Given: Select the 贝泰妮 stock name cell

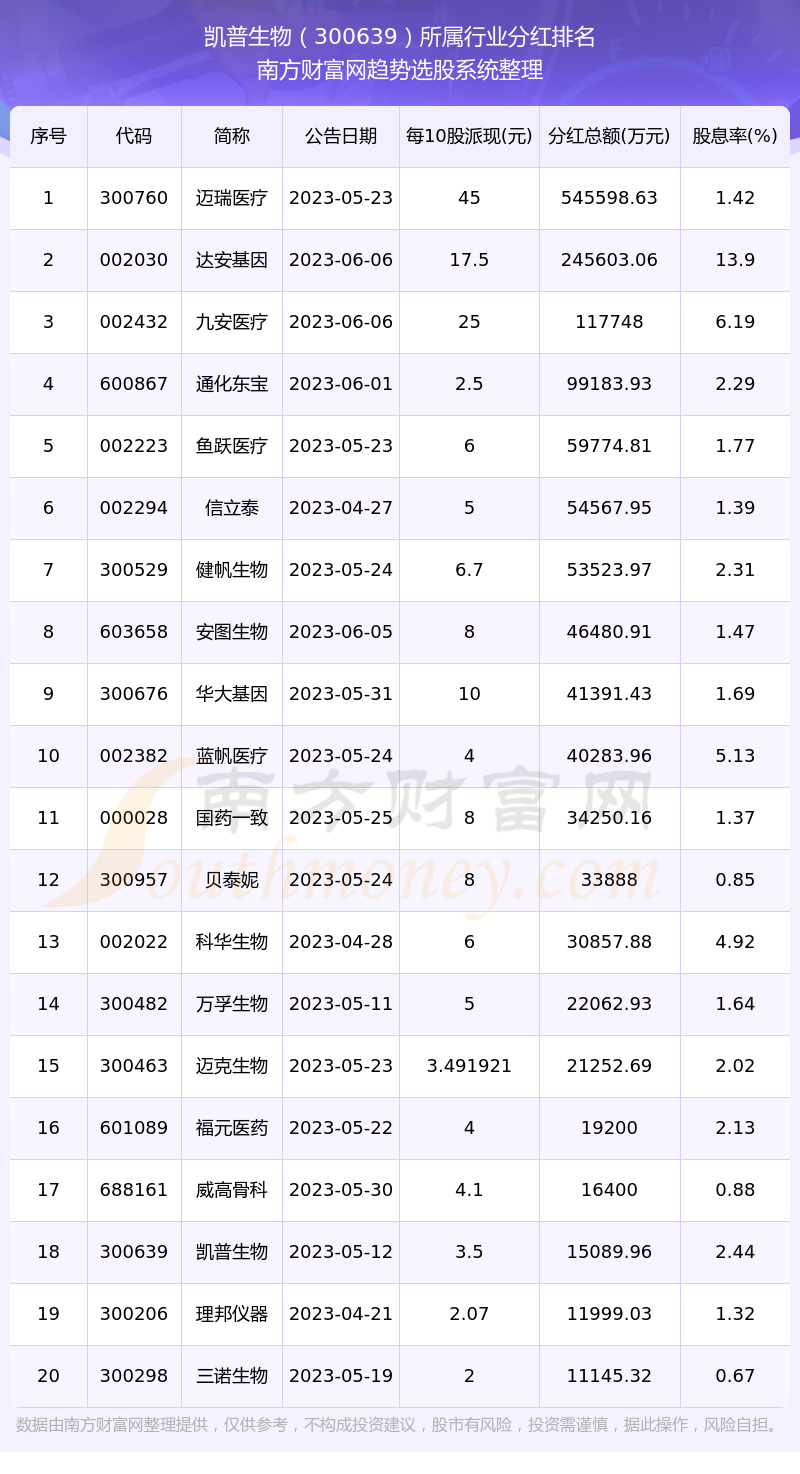Looking at the screenshot, I should point(232,880).
